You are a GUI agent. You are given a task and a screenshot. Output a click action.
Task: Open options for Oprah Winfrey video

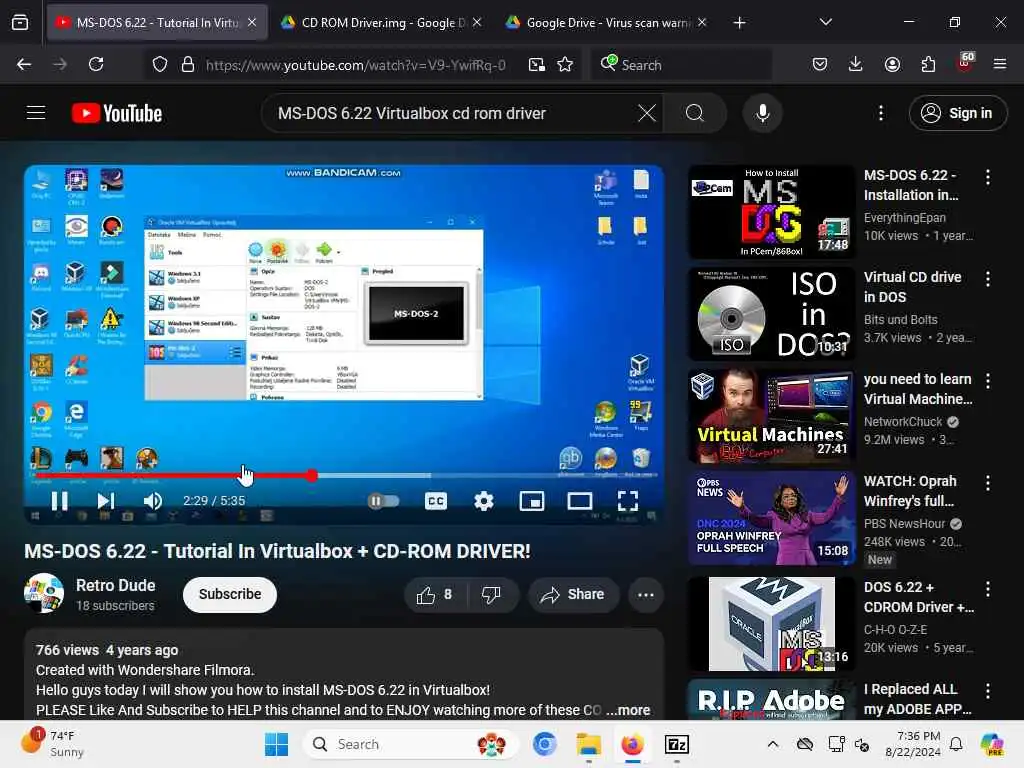coord(987,483)
